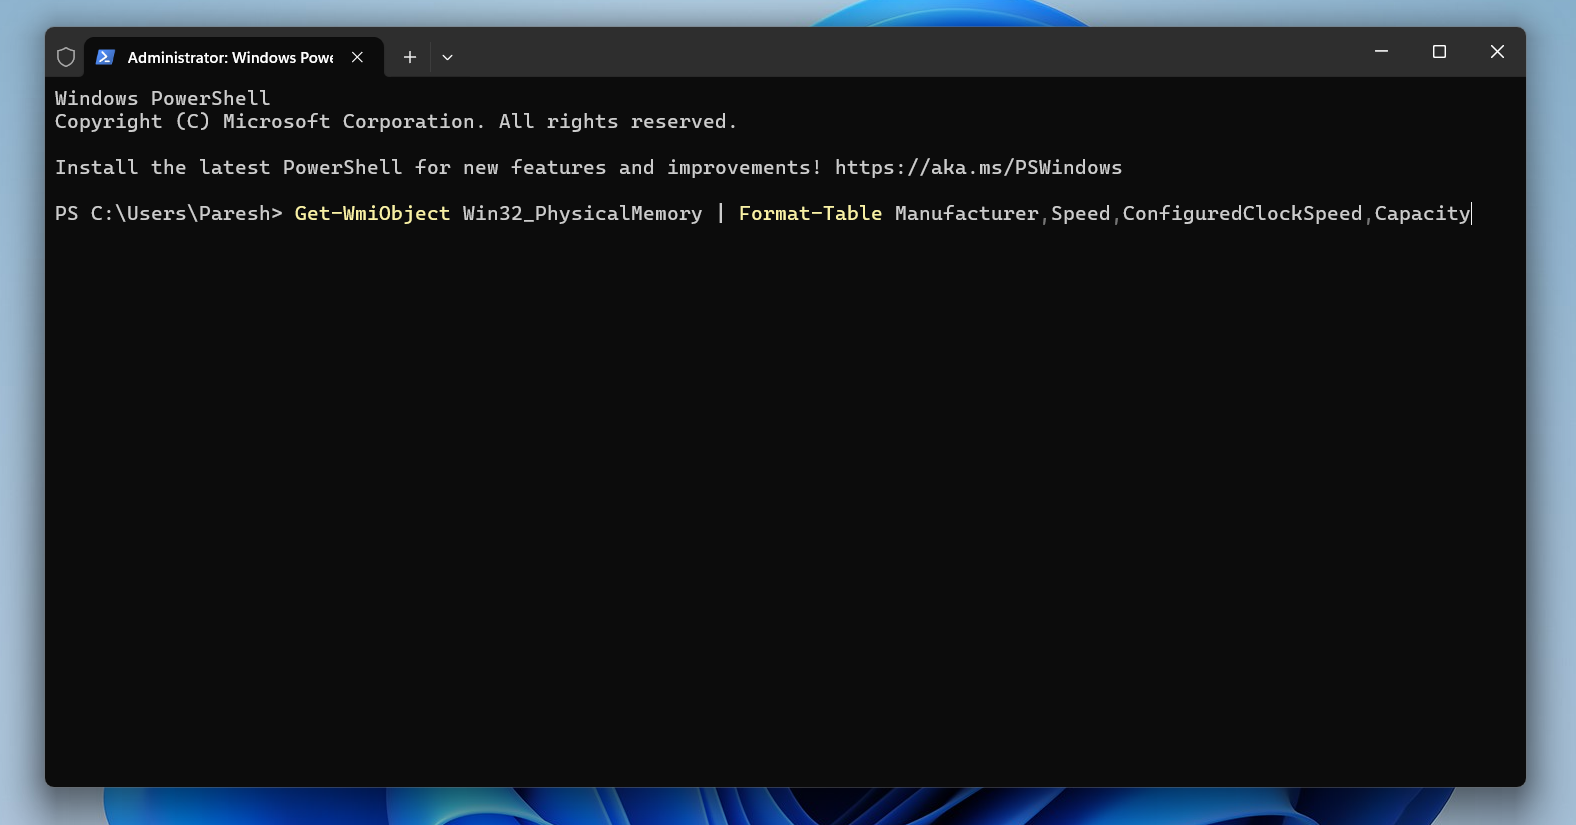Click the PowerShell icon in the tab
Screen dimensions: 1576x825
(x=105, y=57)
